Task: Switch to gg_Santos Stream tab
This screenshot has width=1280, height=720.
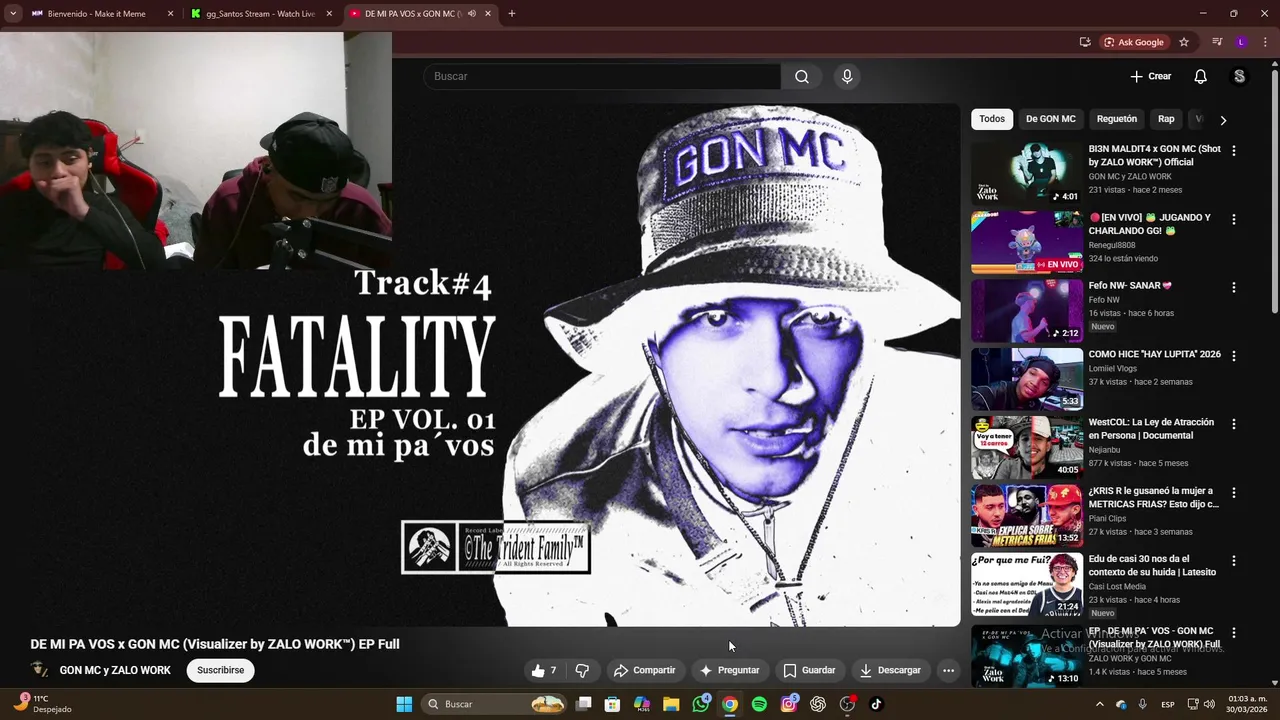Action: click(x=261, y=14)
